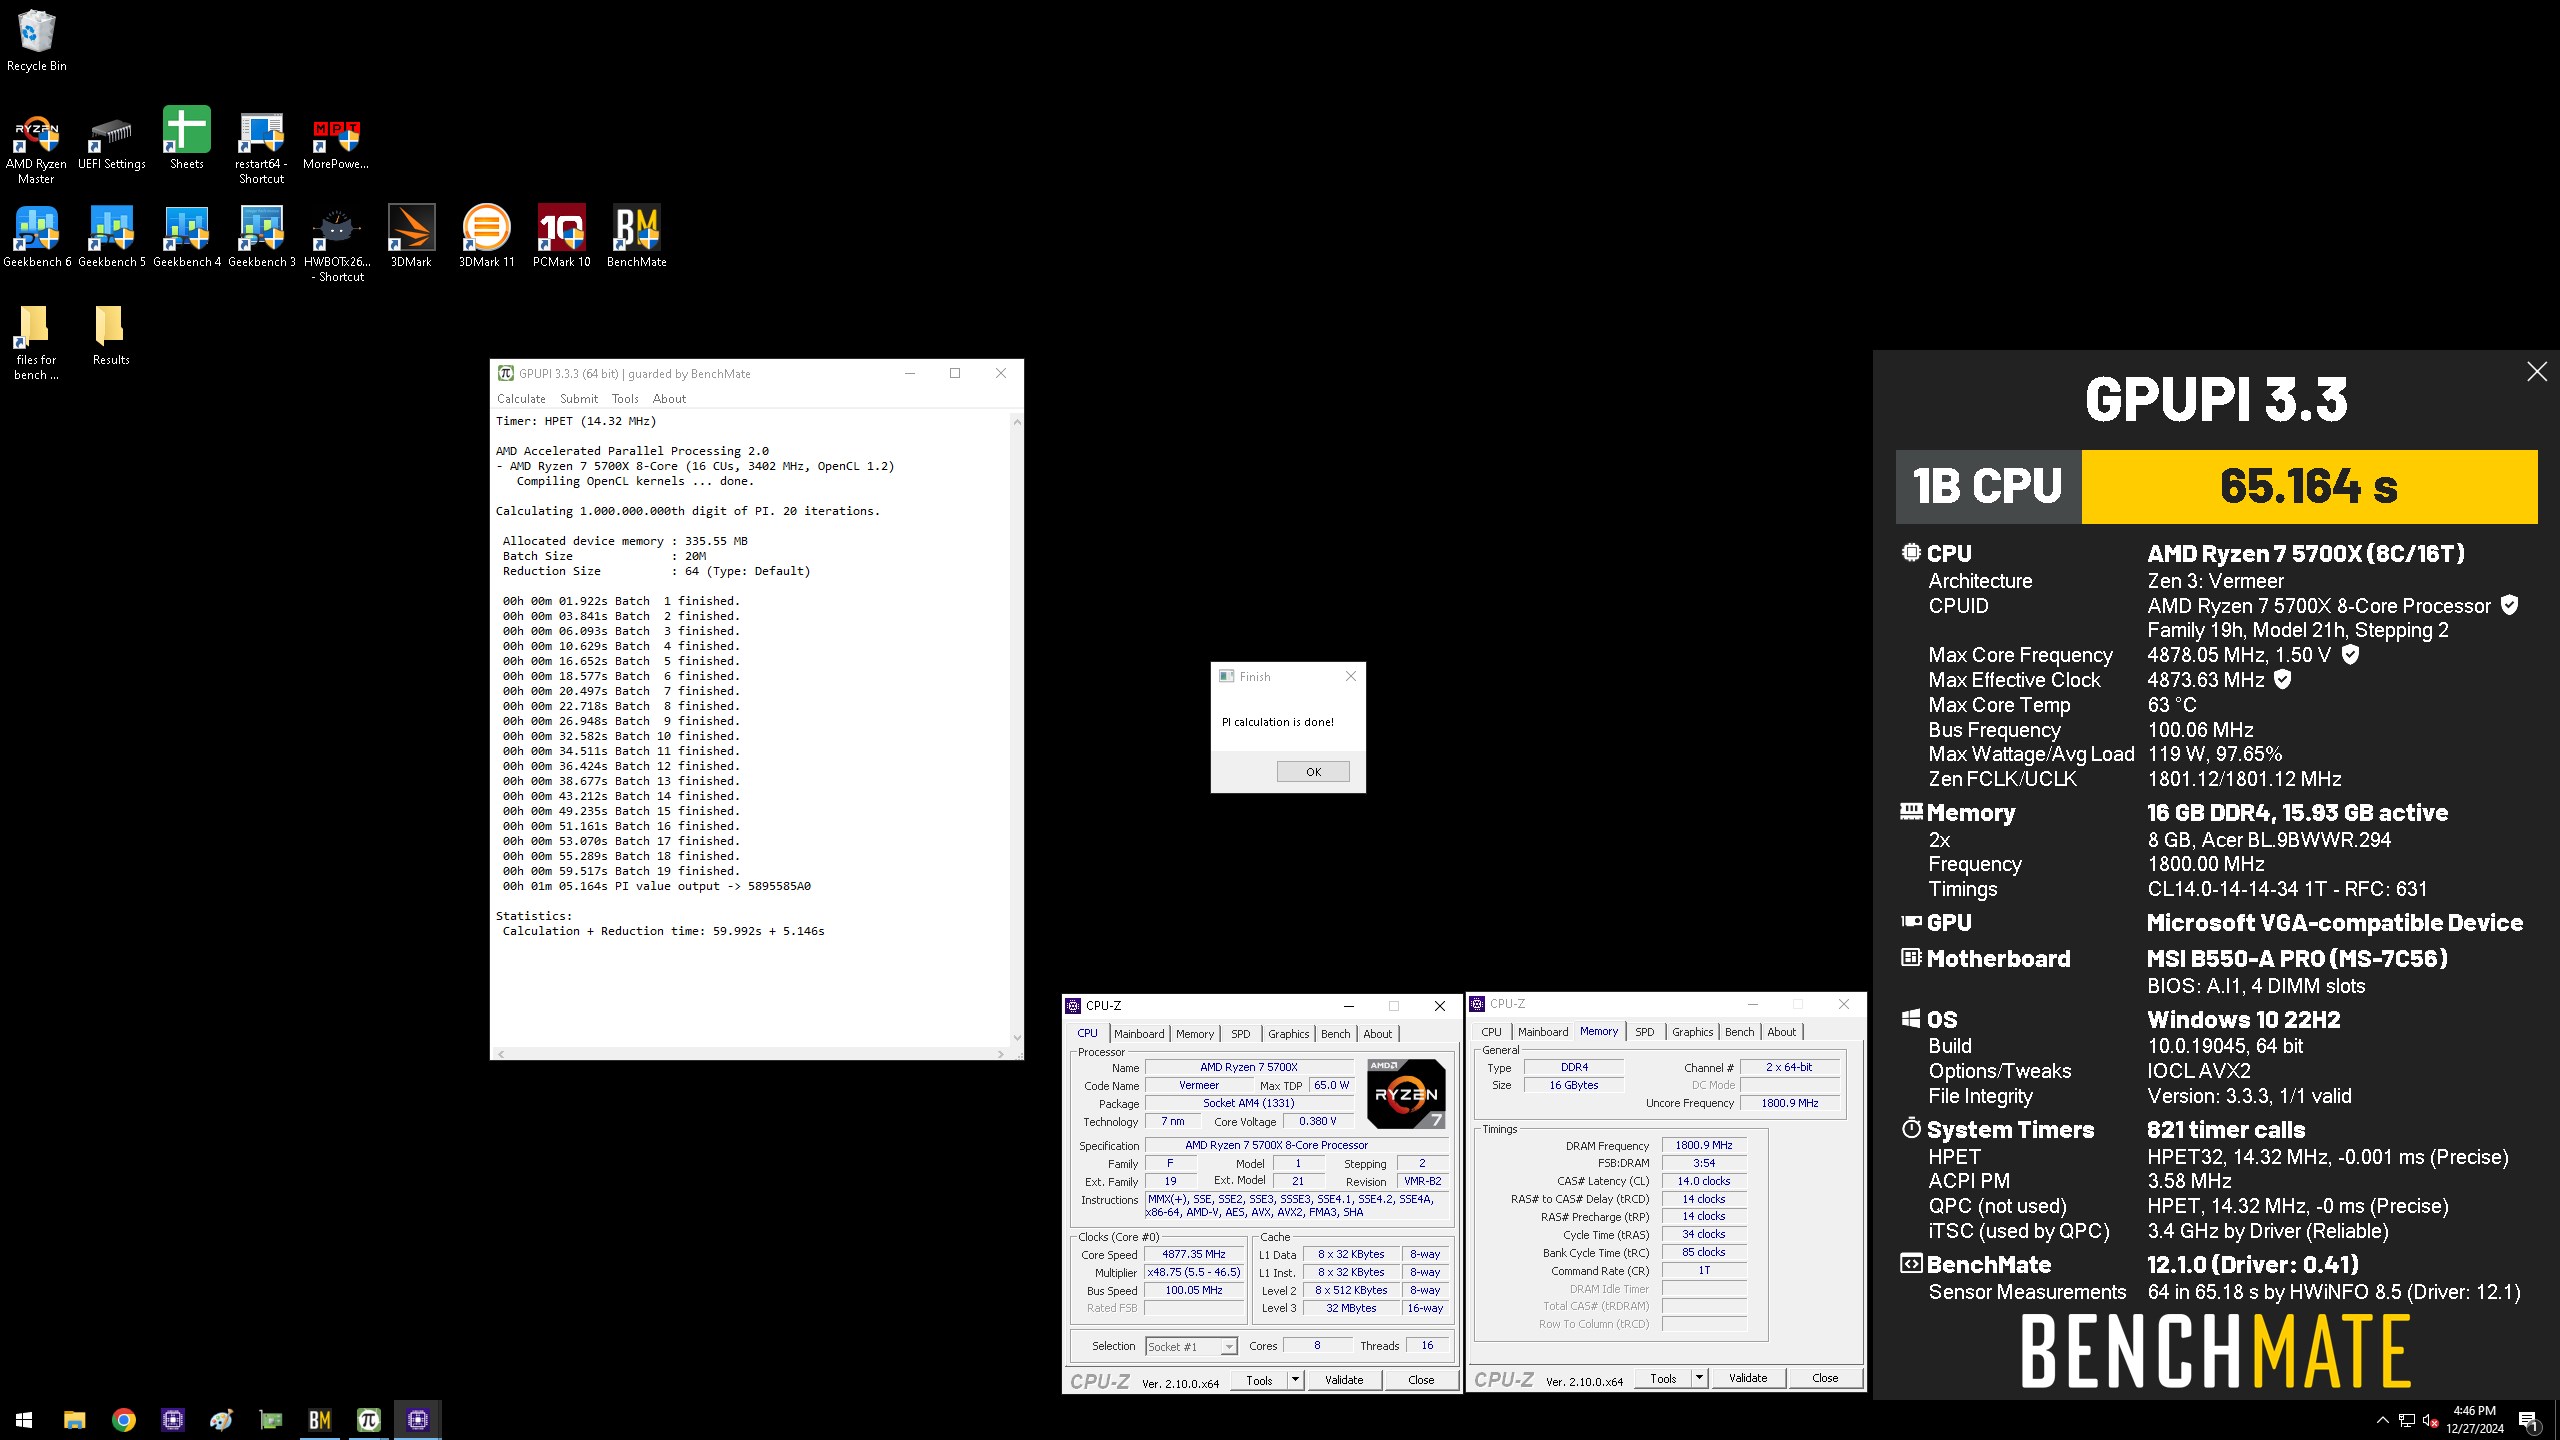Close the BenchMate result panel
This screenshot has width=2560, height=1440.
pyautogui.click(x=2537, y=372)
